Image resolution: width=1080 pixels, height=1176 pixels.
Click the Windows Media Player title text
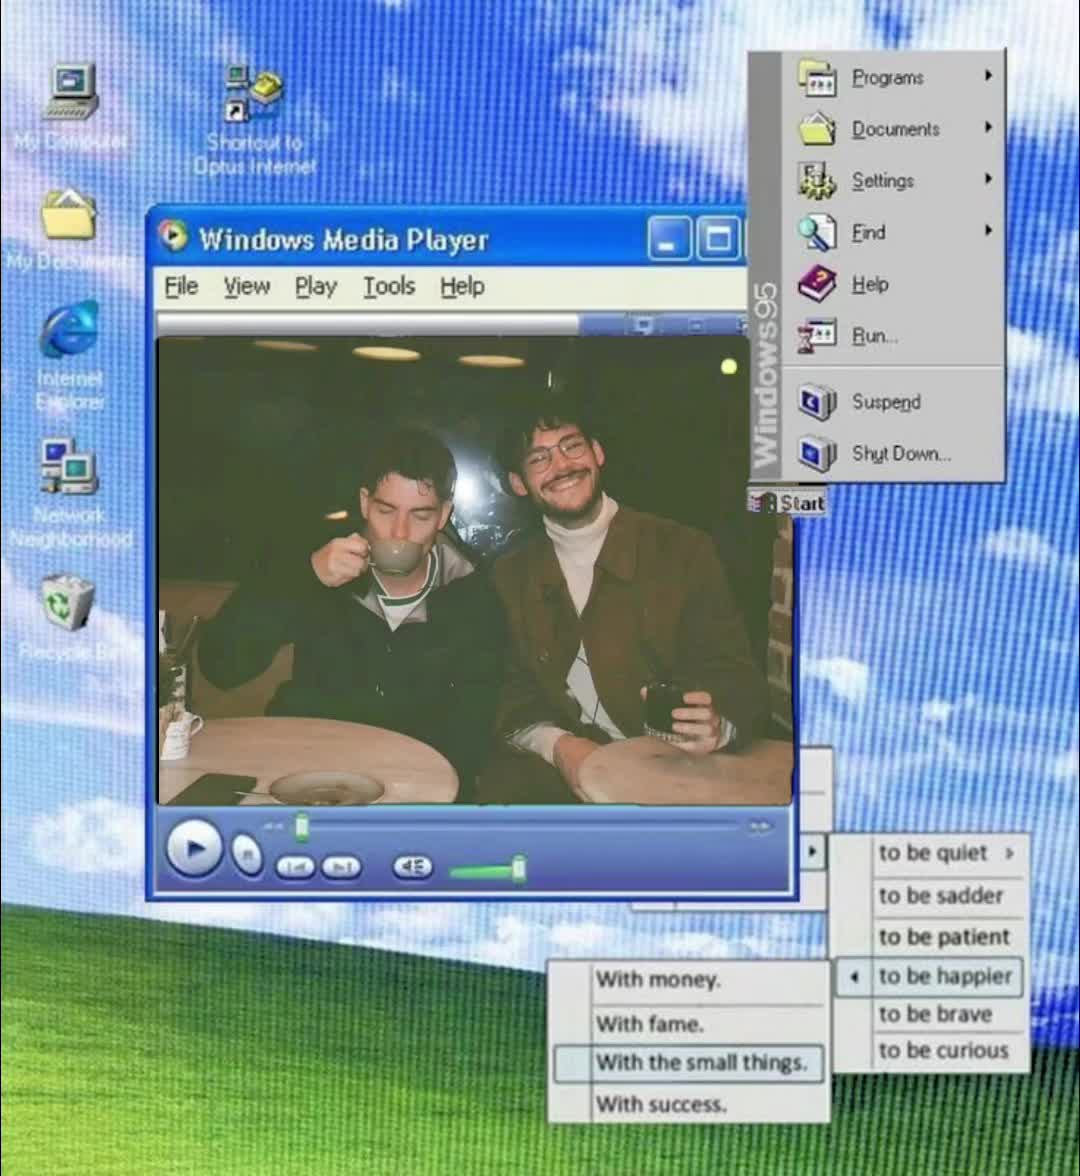(x=344, y=240)
